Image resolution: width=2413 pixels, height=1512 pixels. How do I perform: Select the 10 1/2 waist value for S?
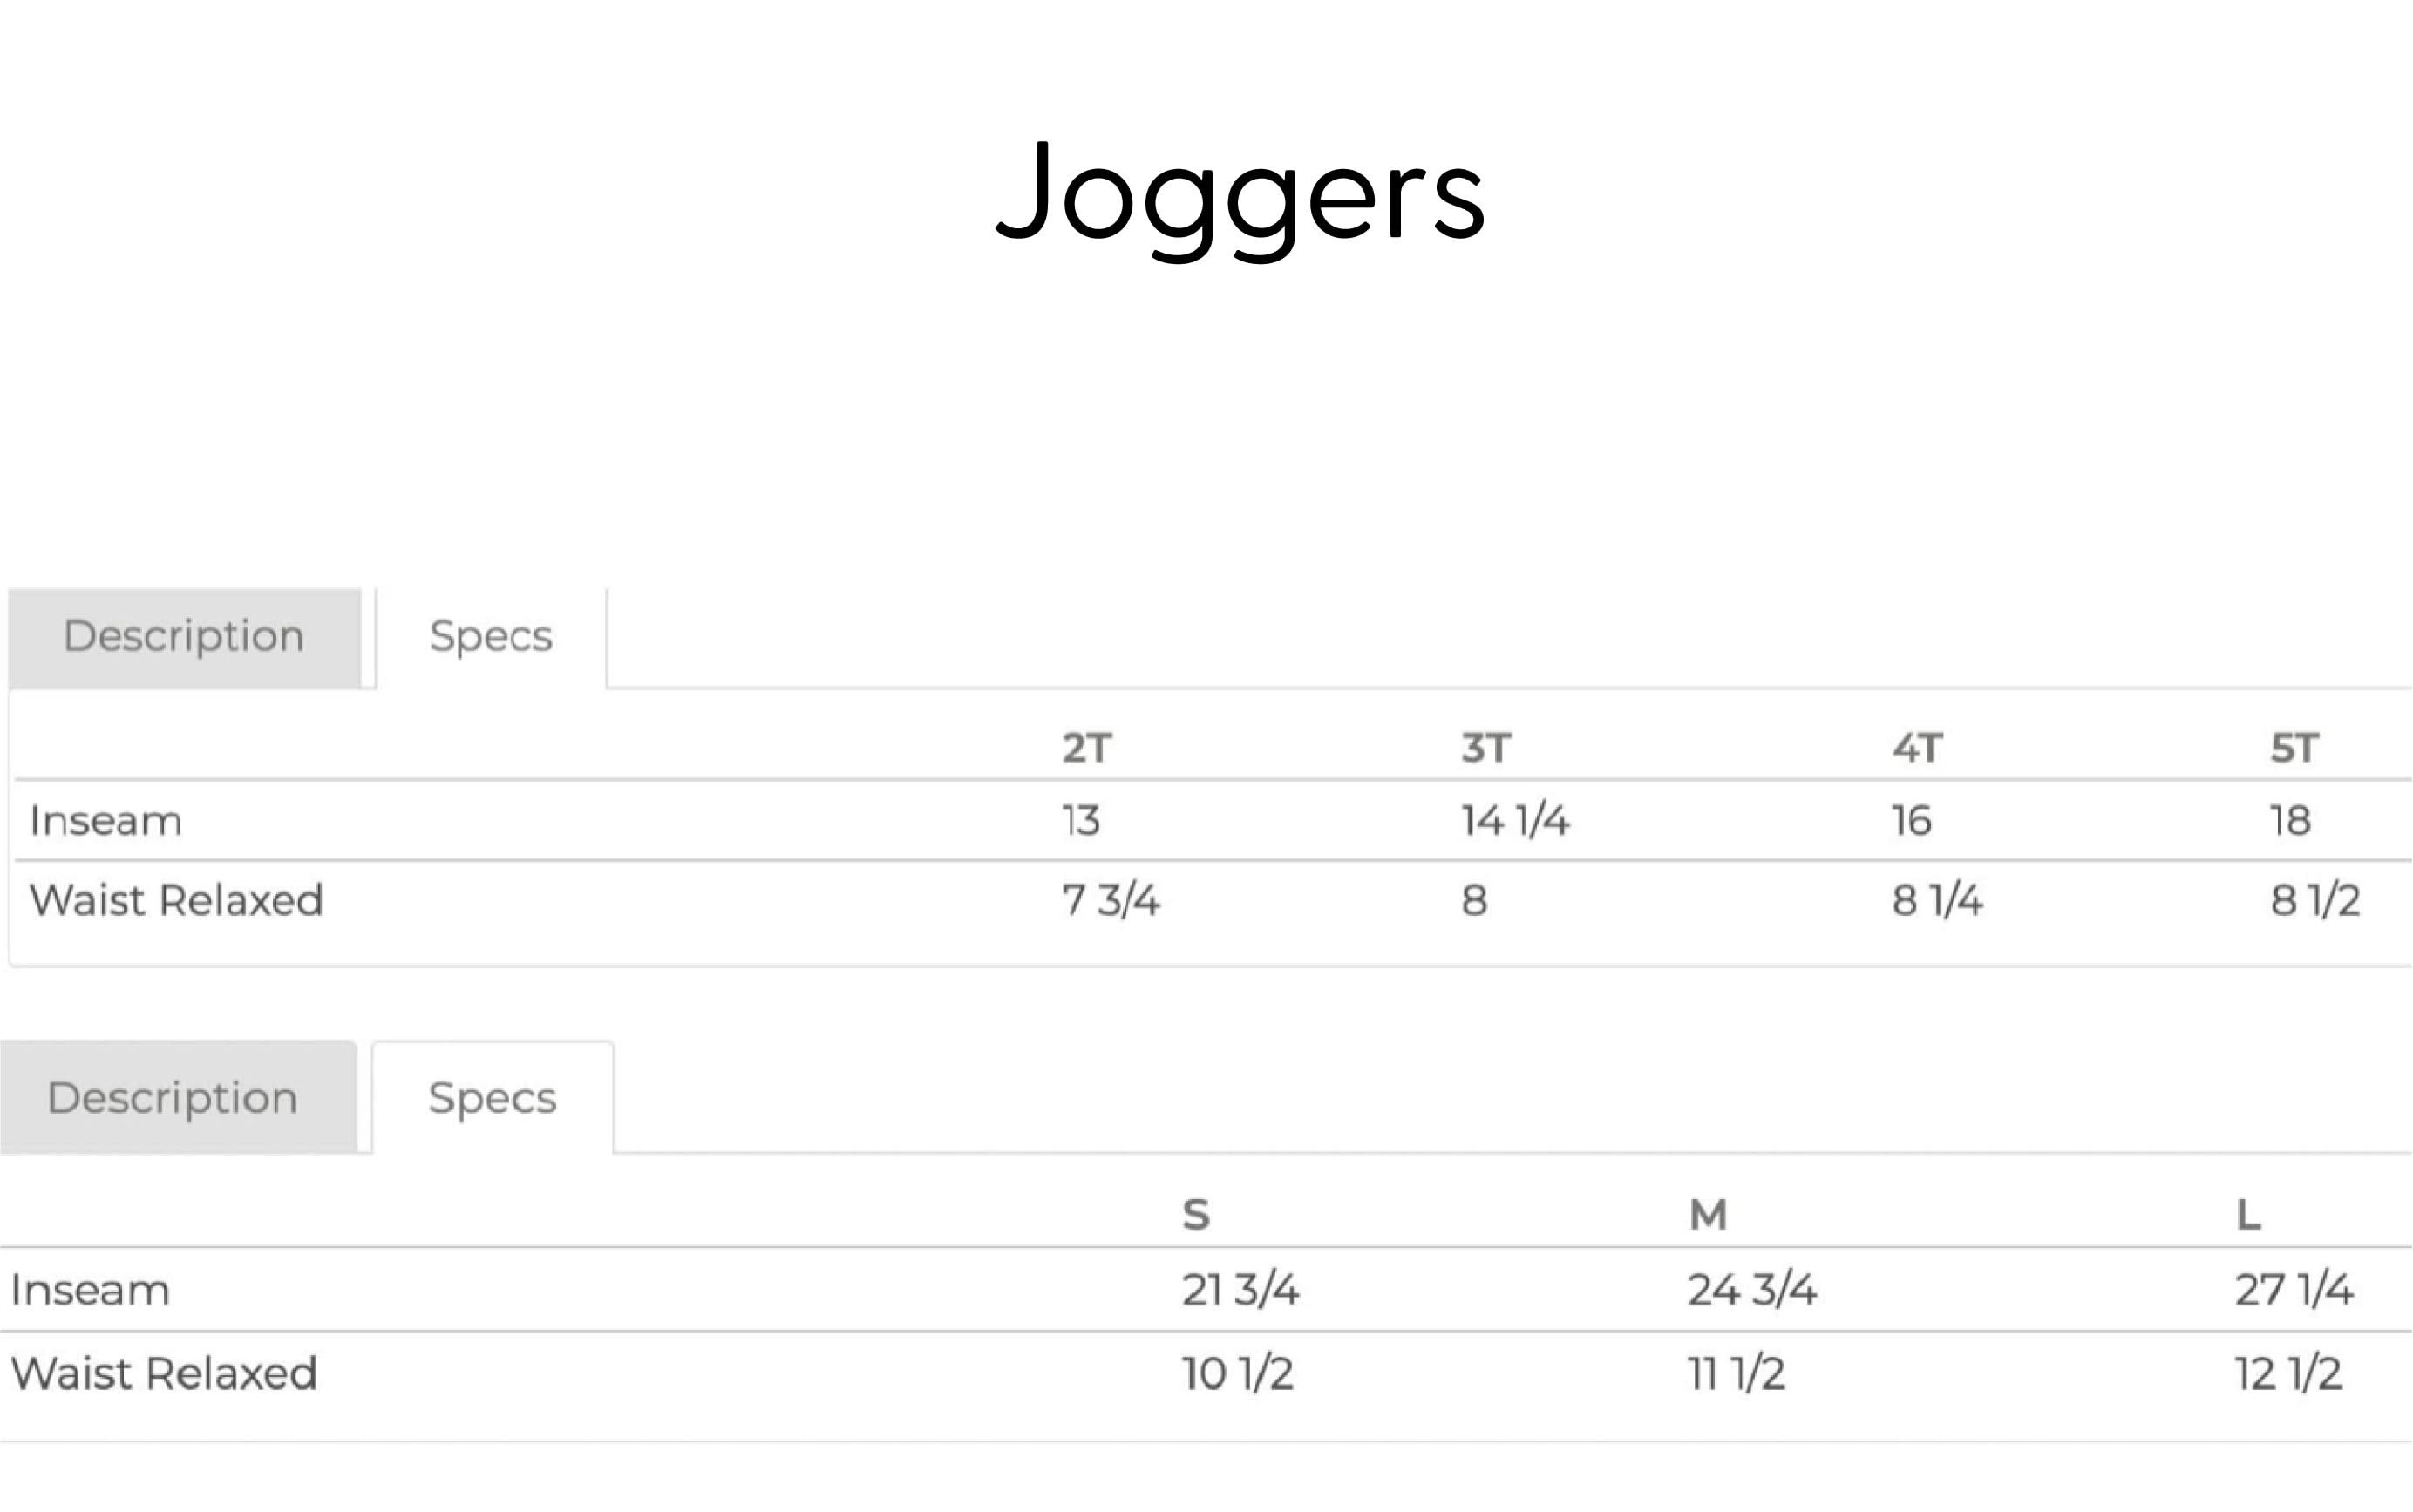[1235, 1374]
